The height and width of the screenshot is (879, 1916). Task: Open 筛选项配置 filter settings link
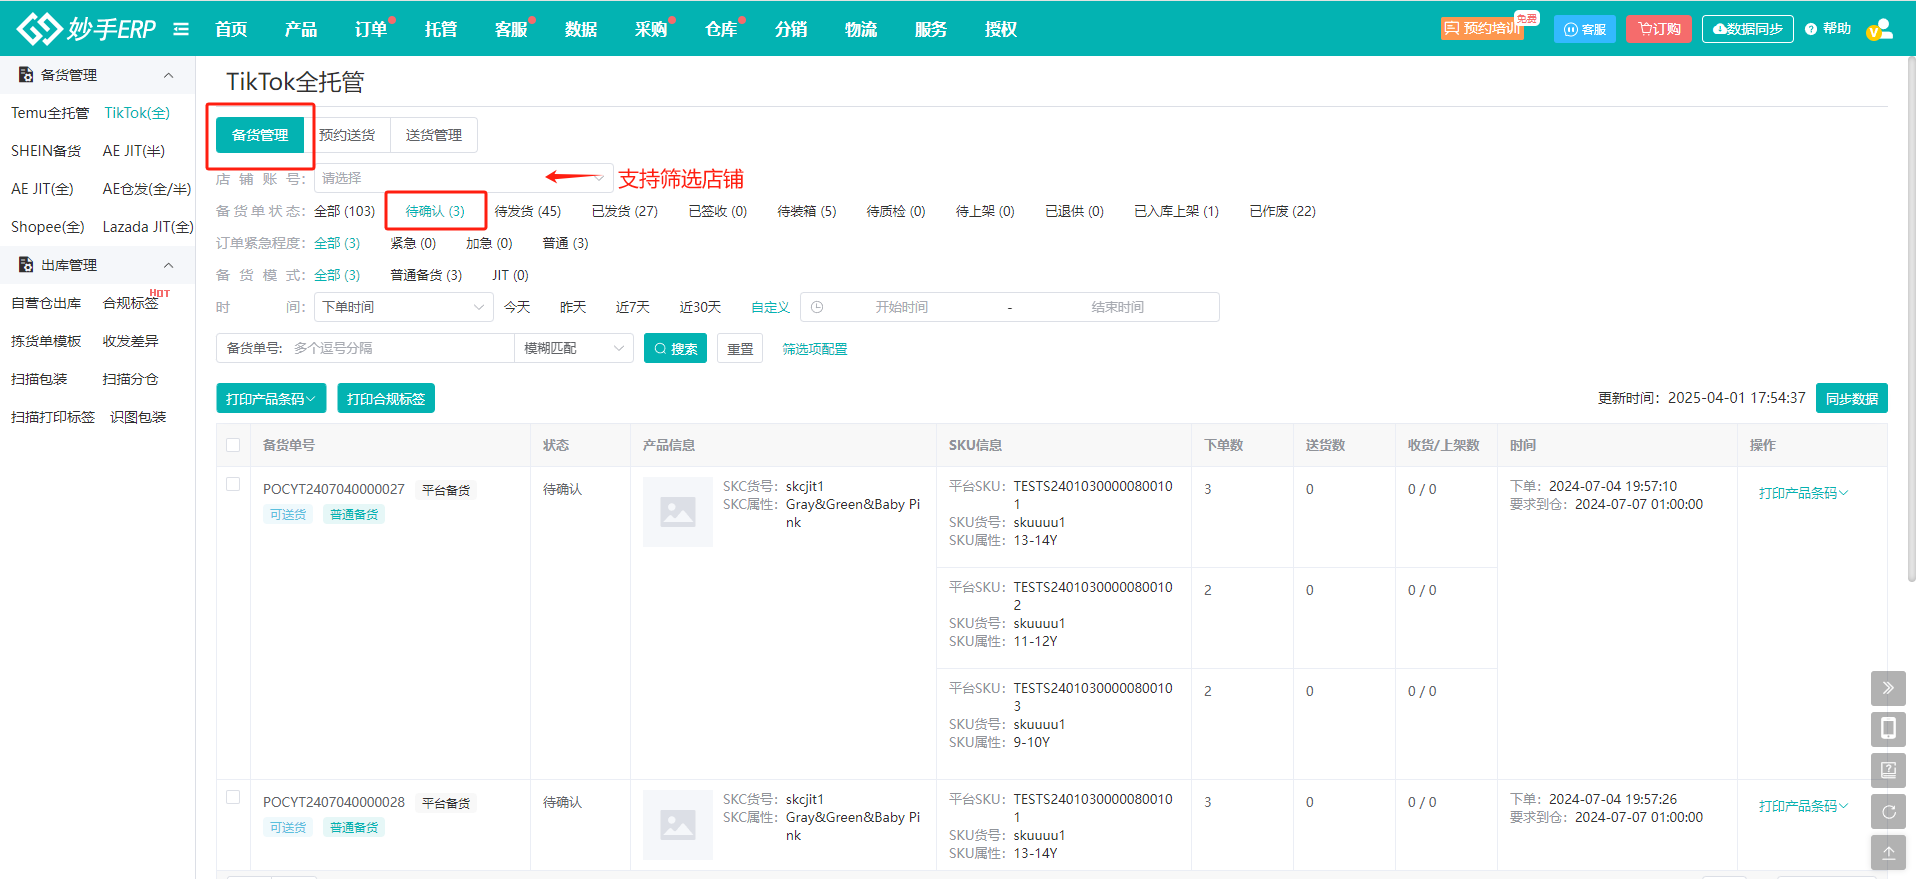pyautogui.click(x=815, y=349)
